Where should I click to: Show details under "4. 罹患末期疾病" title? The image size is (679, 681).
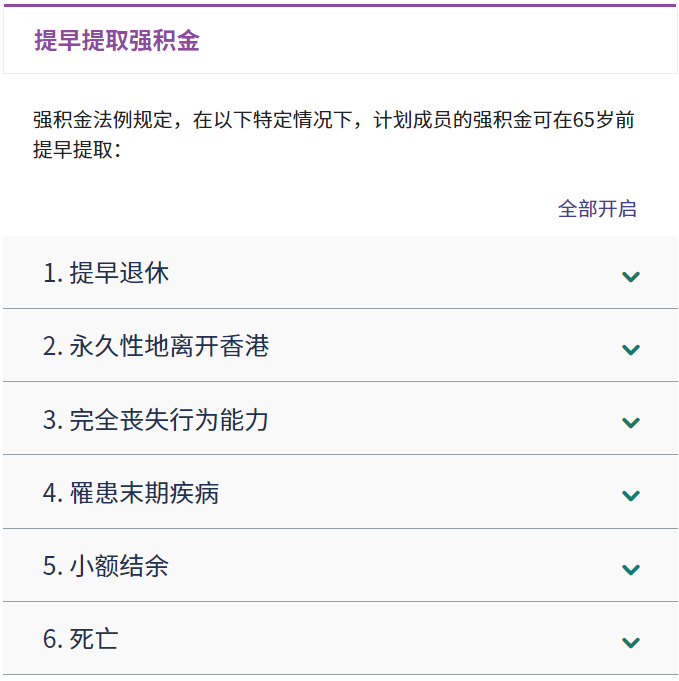coord(131,492)
